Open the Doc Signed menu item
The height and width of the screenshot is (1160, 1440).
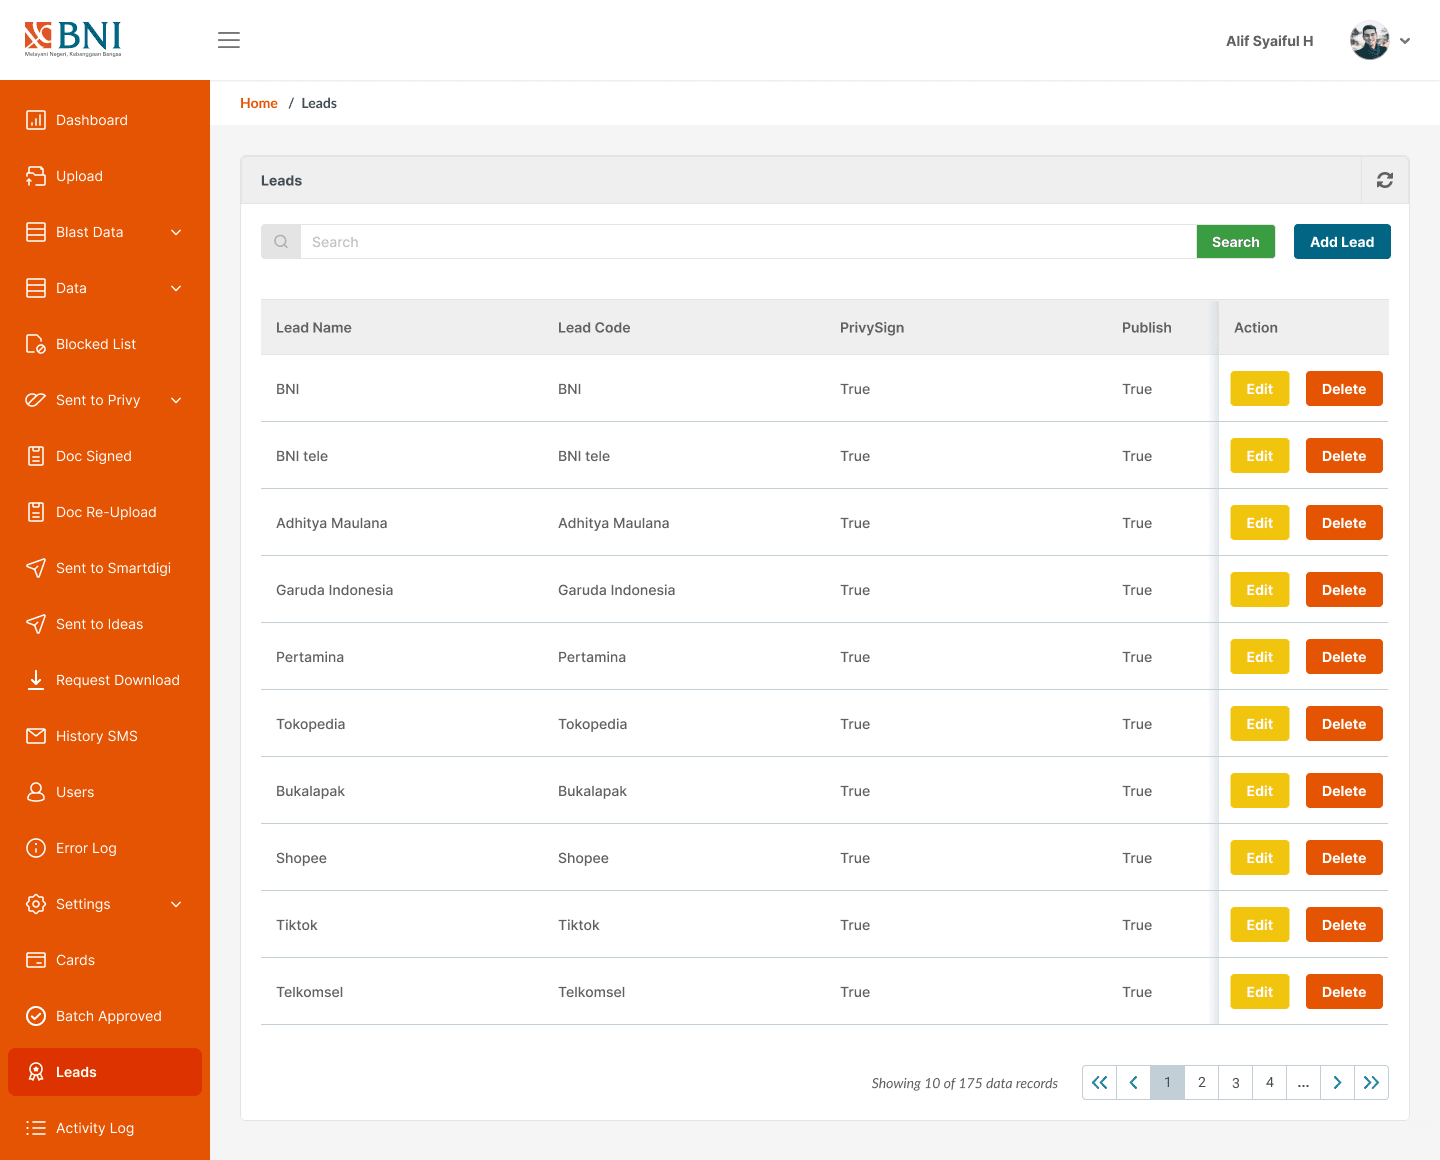tap(105, 456)
